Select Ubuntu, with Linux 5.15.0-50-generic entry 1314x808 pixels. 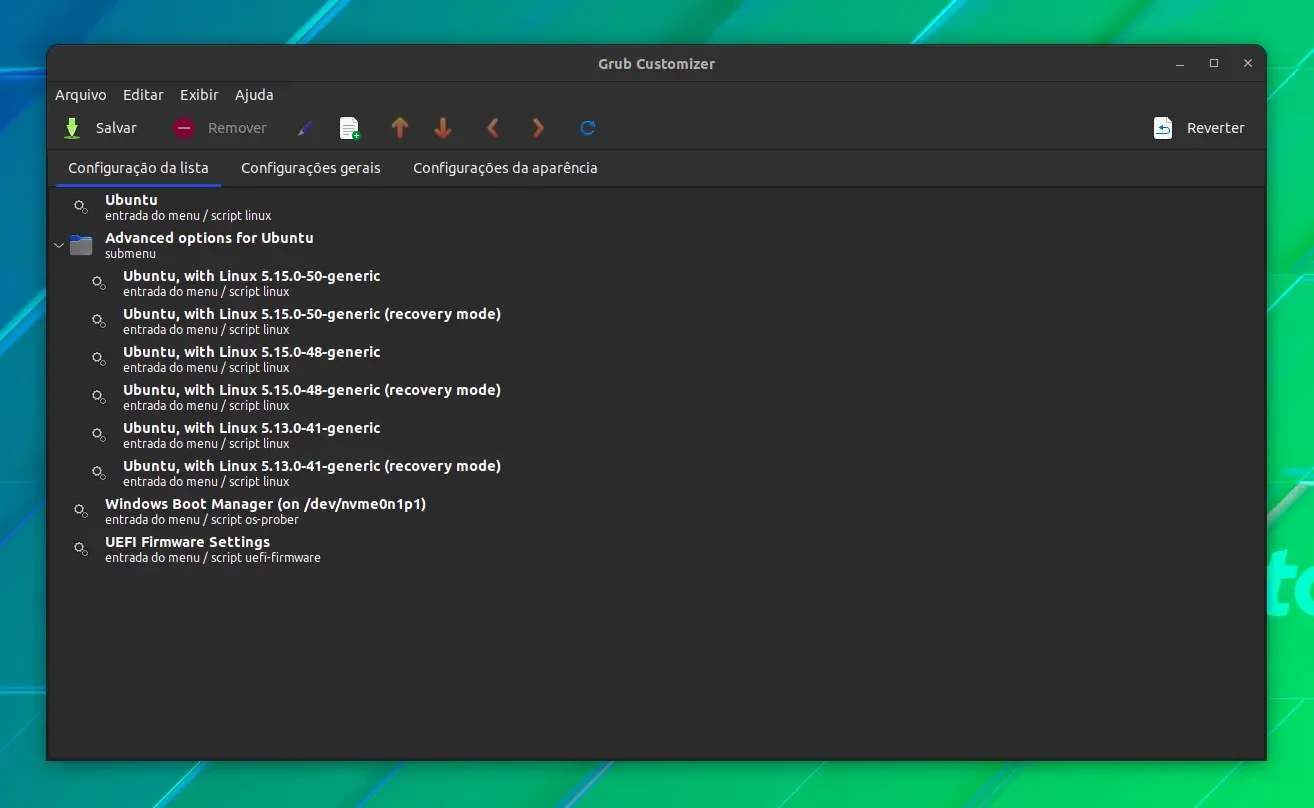[x=656, y=283]
